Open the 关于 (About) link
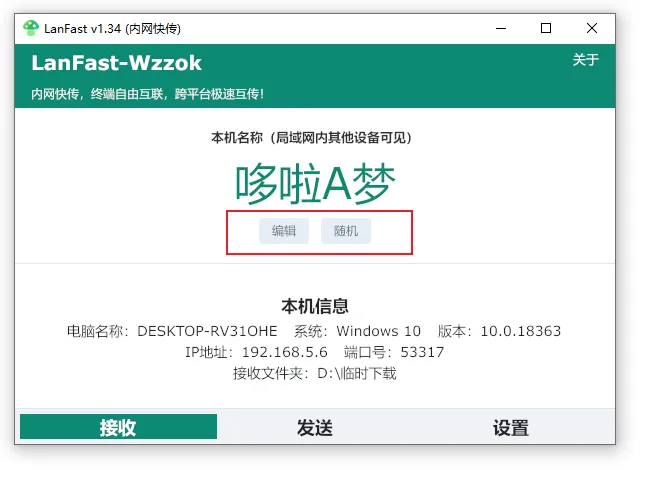The width and height of the screenshot is (659, 481). click(585, 60)
